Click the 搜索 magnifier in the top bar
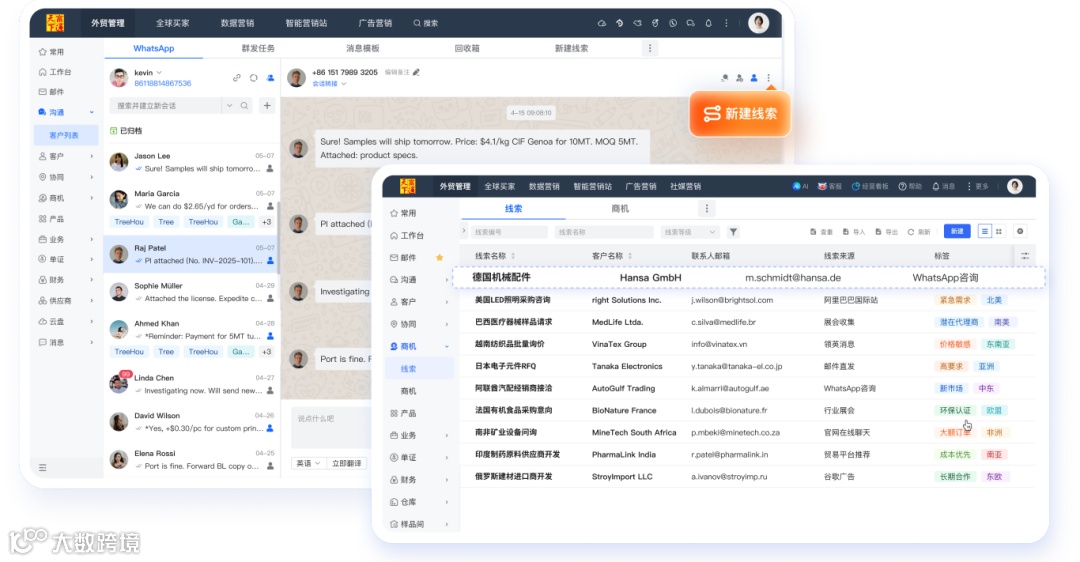This screenshot has height=562, width=1080. 417,23
